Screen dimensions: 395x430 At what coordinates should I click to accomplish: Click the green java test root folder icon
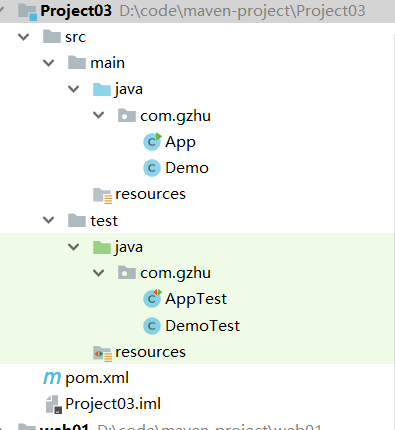coord(102,247)
